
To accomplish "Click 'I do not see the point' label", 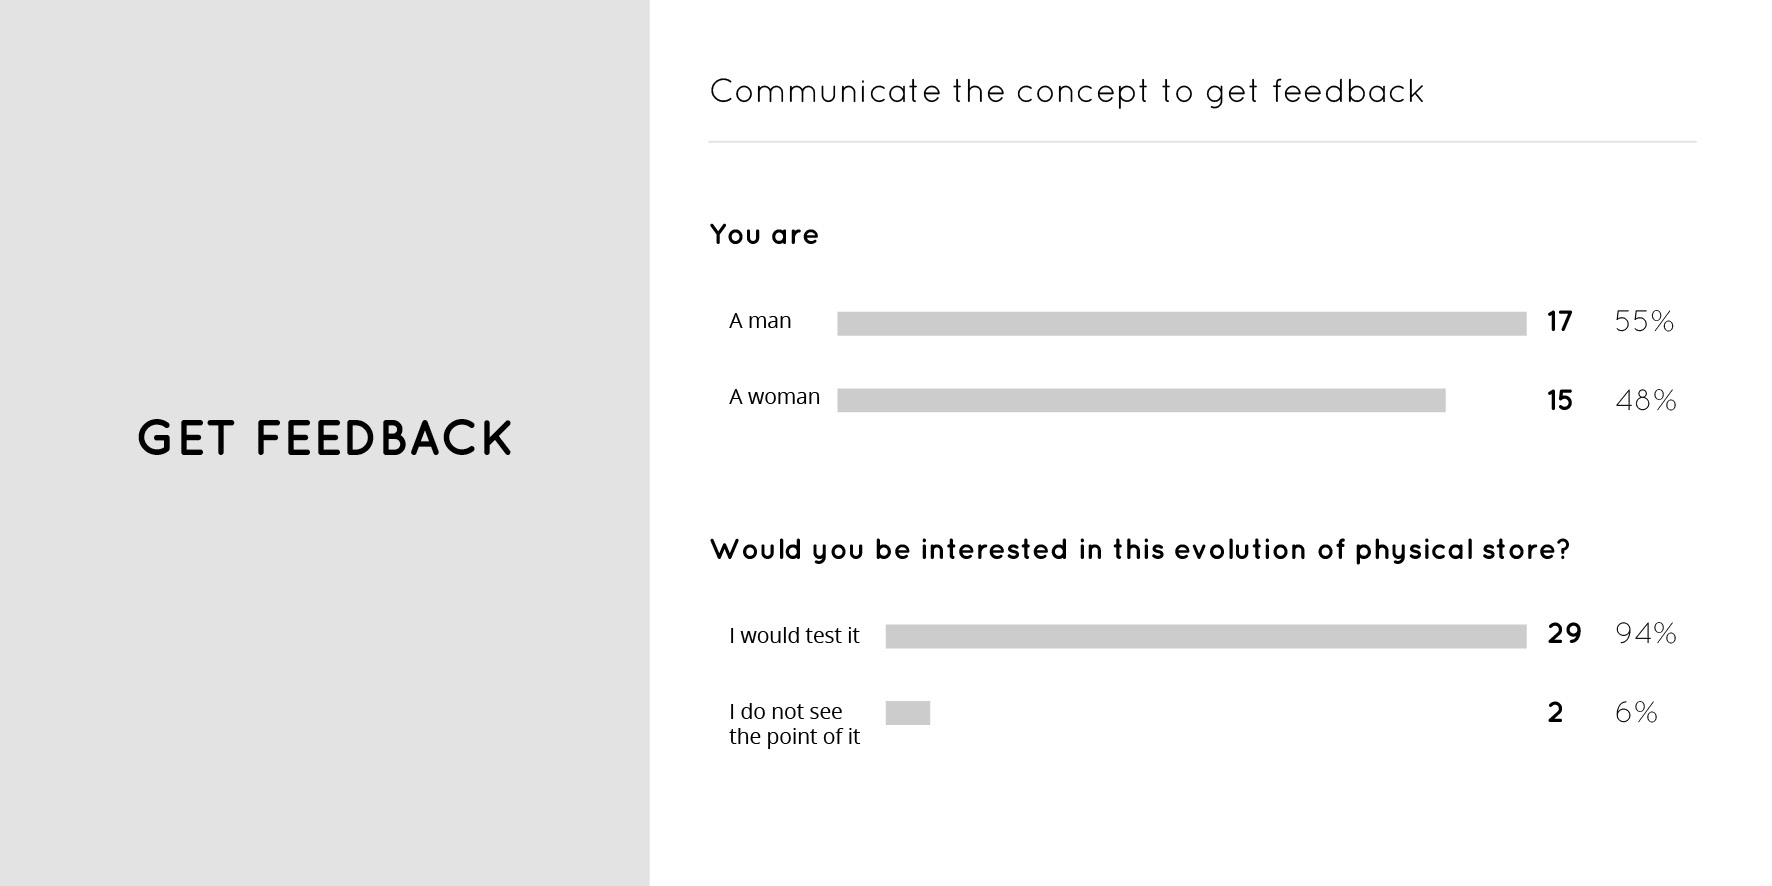I will point(794,724).
